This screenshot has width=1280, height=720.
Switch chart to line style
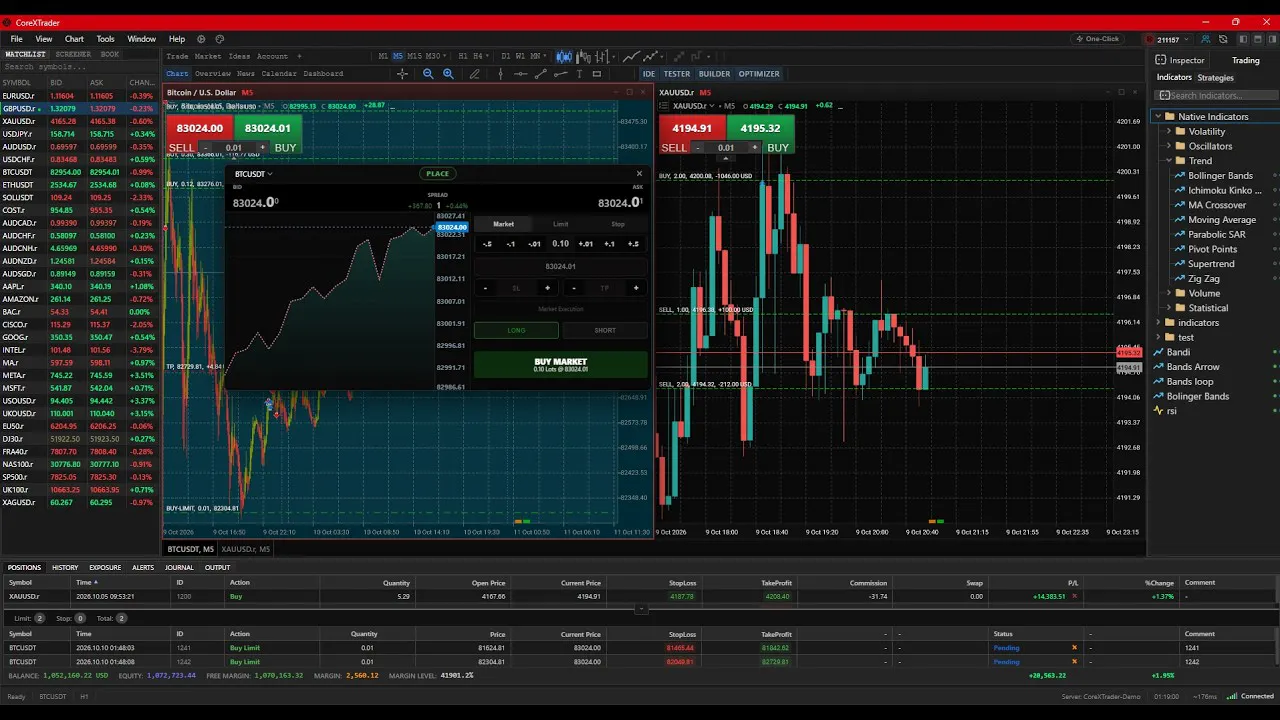(x=631, y=56)
